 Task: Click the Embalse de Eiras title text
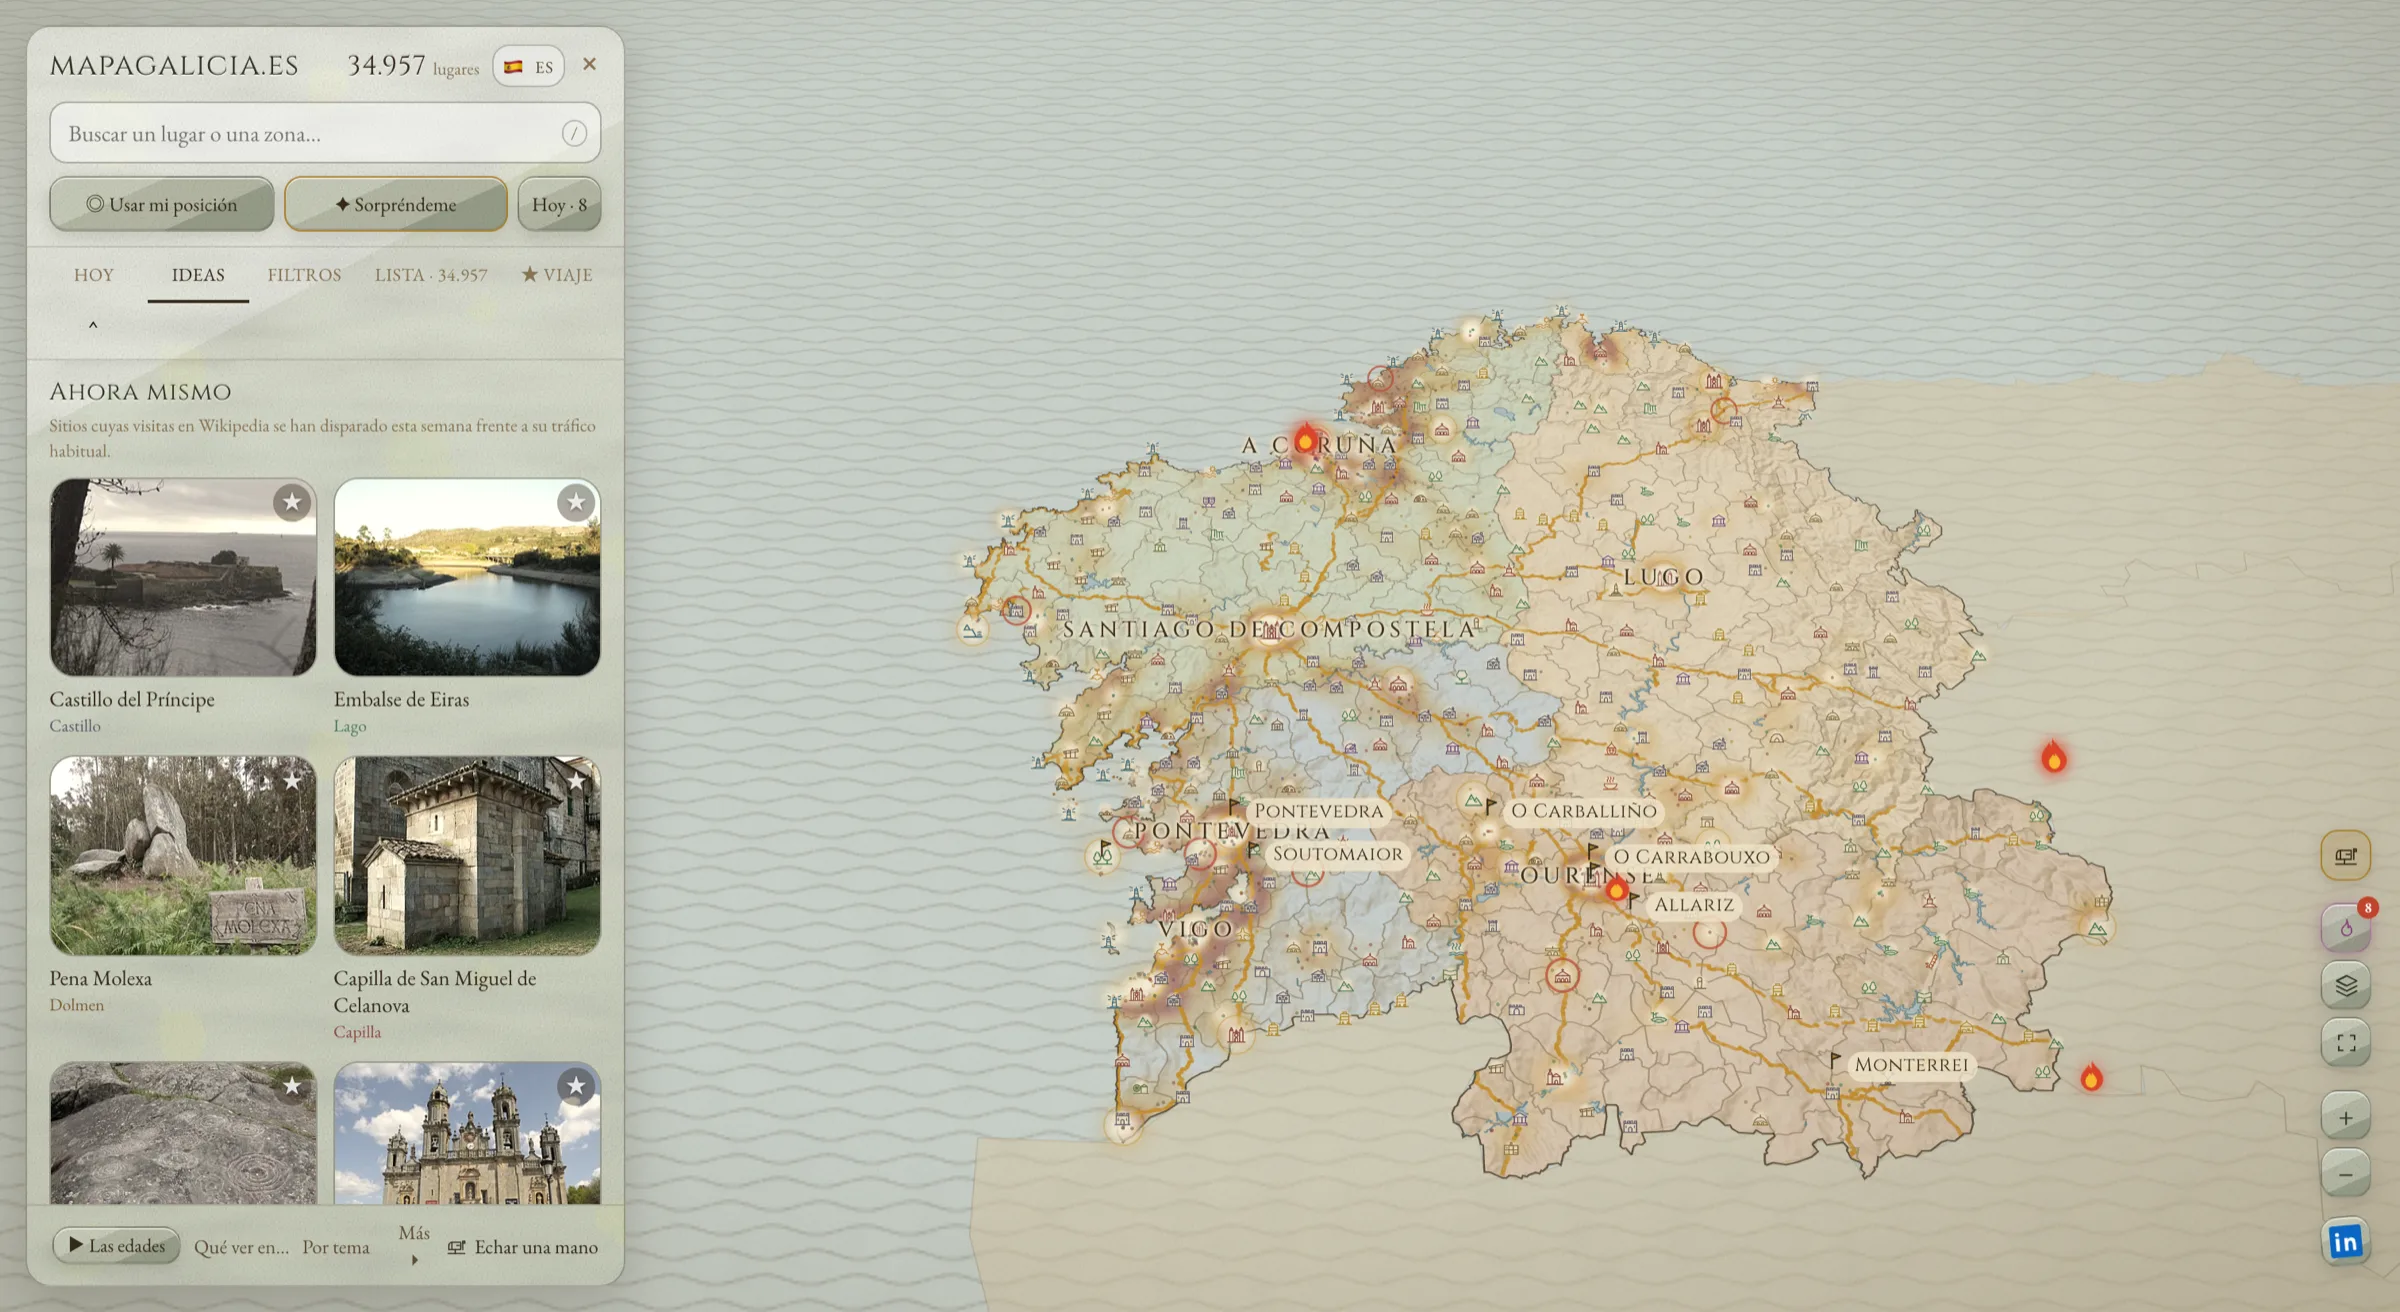[401, 699]
